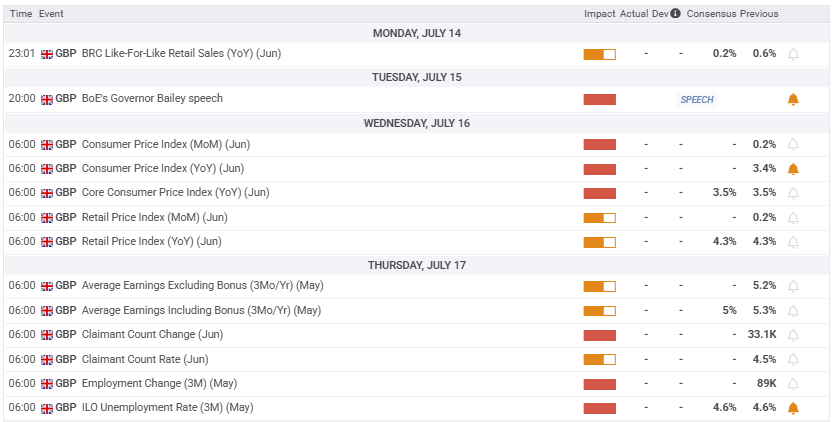
Task: Click the bell icon for Average Earnings Excluding Bonus
Action: coord(793,286)
